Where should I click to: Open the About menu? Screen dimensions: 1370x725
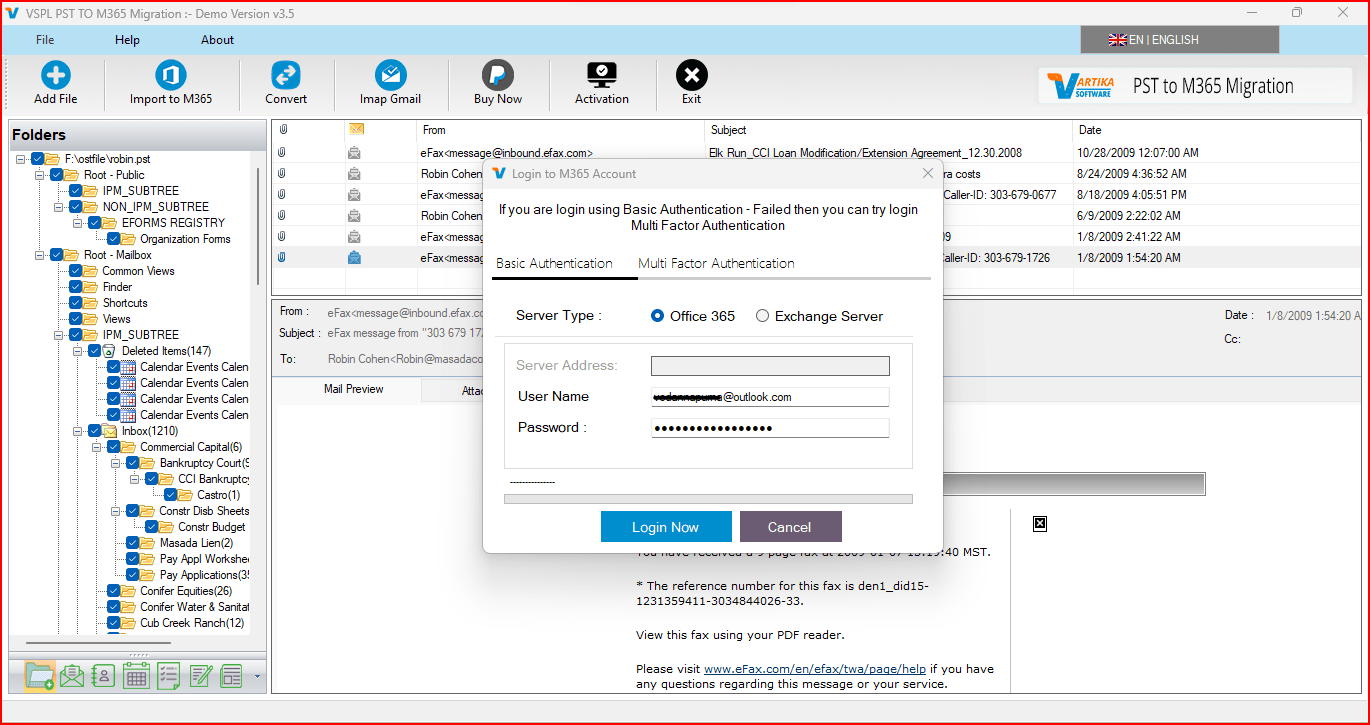pyautogui.click(x=217, y=40)
